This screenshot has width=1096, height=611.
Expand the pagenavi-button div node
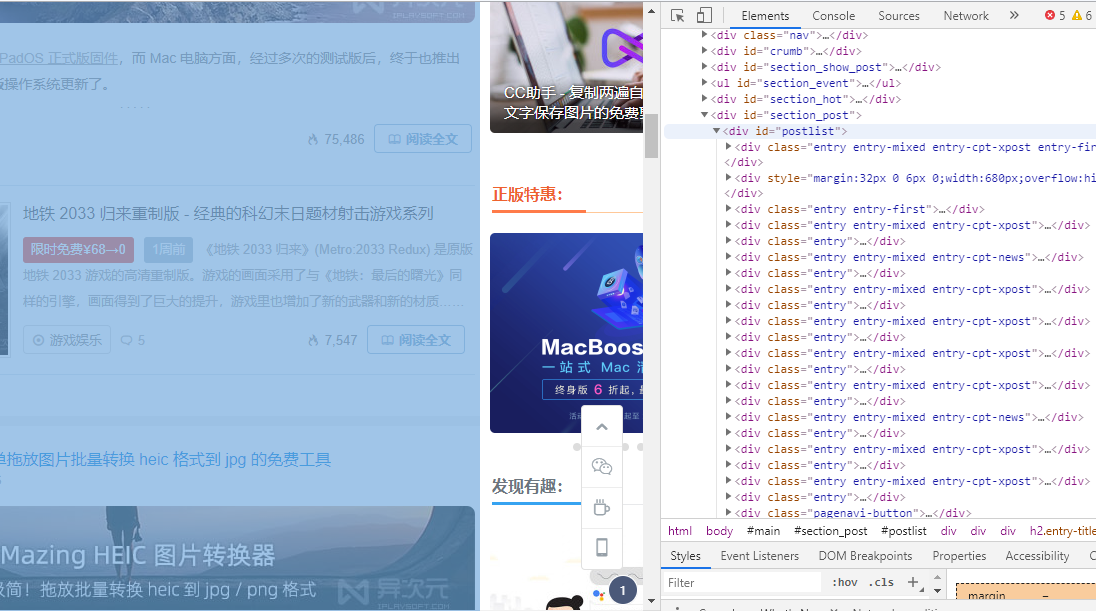729,513
